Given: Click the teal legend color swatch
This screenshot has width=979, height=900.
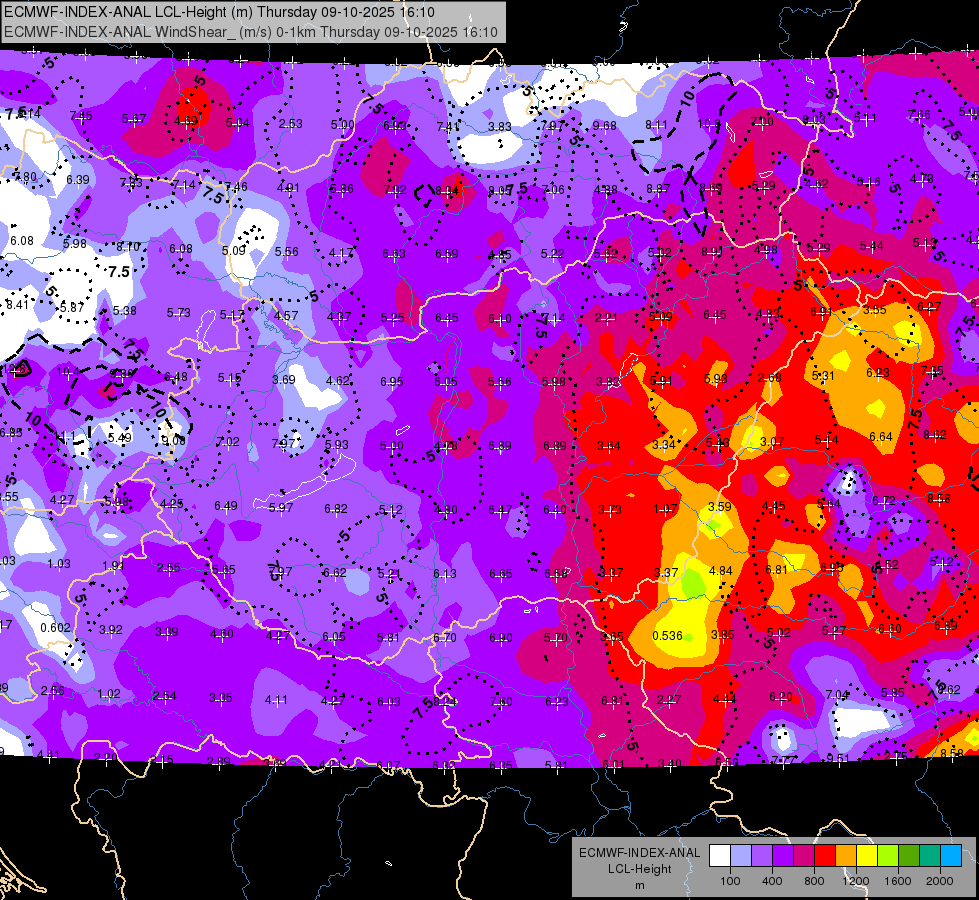Looking at the screenshot, I should tap(930, 855).
